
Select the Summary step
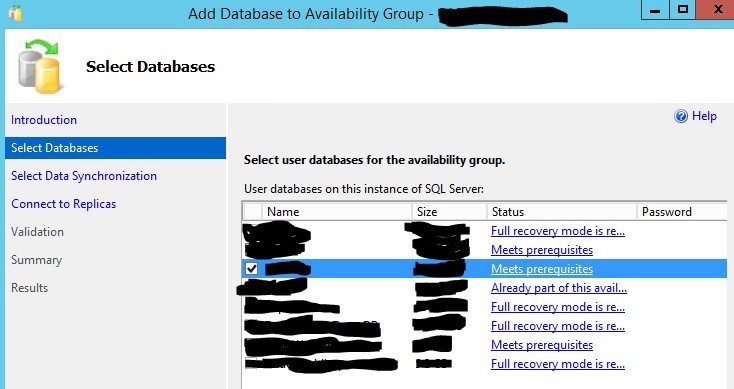point(37,260)
